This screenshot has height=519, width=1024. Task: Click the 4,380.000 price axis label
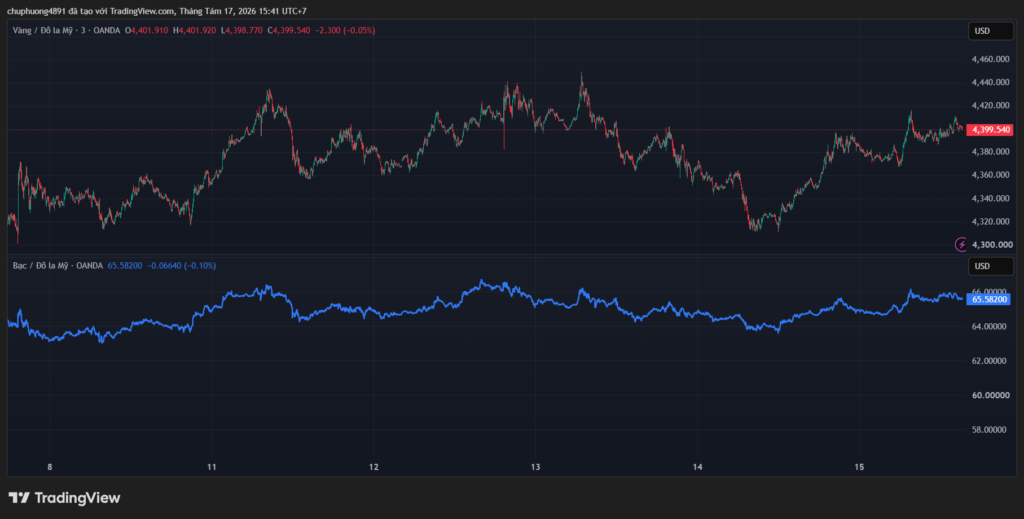[x=991, y=152]
